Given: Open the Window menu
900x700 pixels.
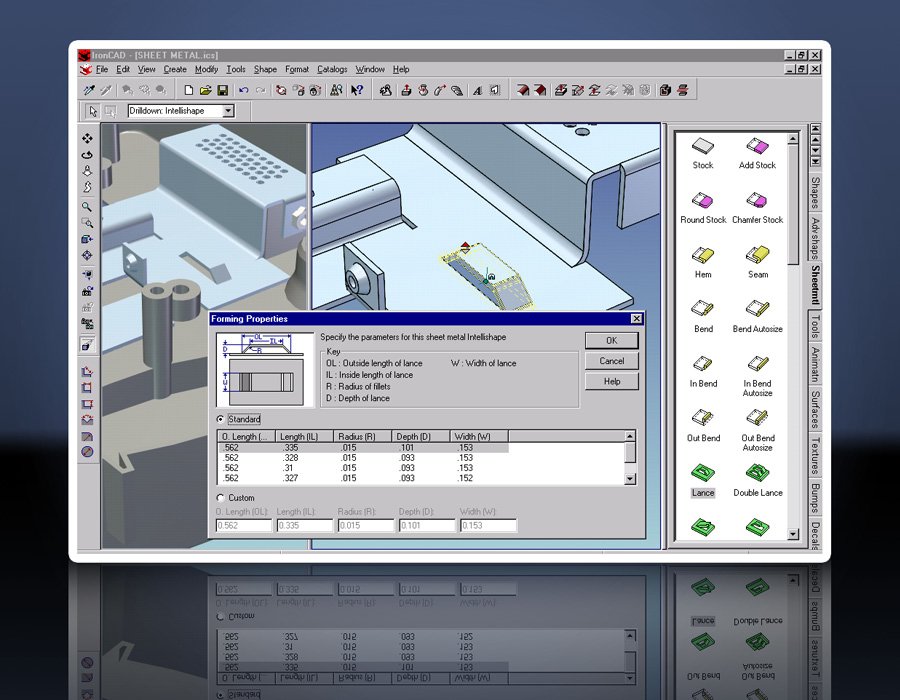Looking at the screenshot, I should pyautogui.click(x=370, y=69).
